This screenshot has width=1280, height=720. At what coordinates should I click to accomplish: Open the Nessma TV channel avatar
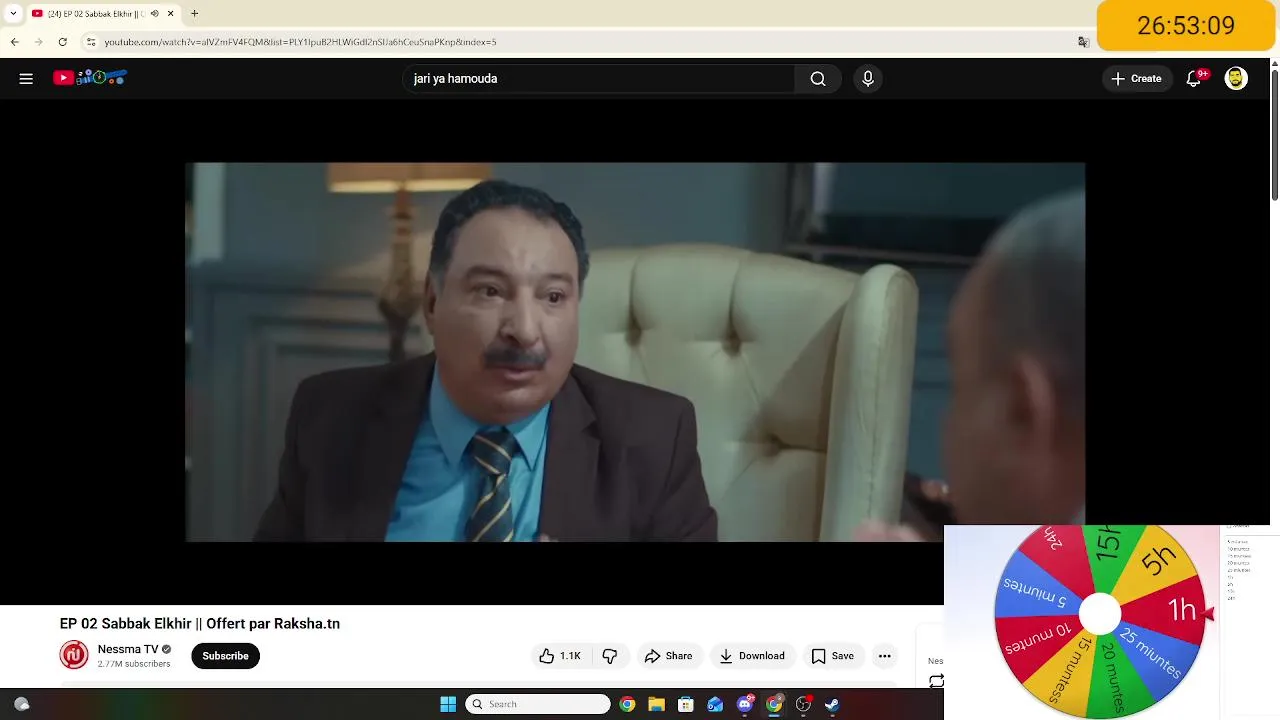[x=74, y=656]
